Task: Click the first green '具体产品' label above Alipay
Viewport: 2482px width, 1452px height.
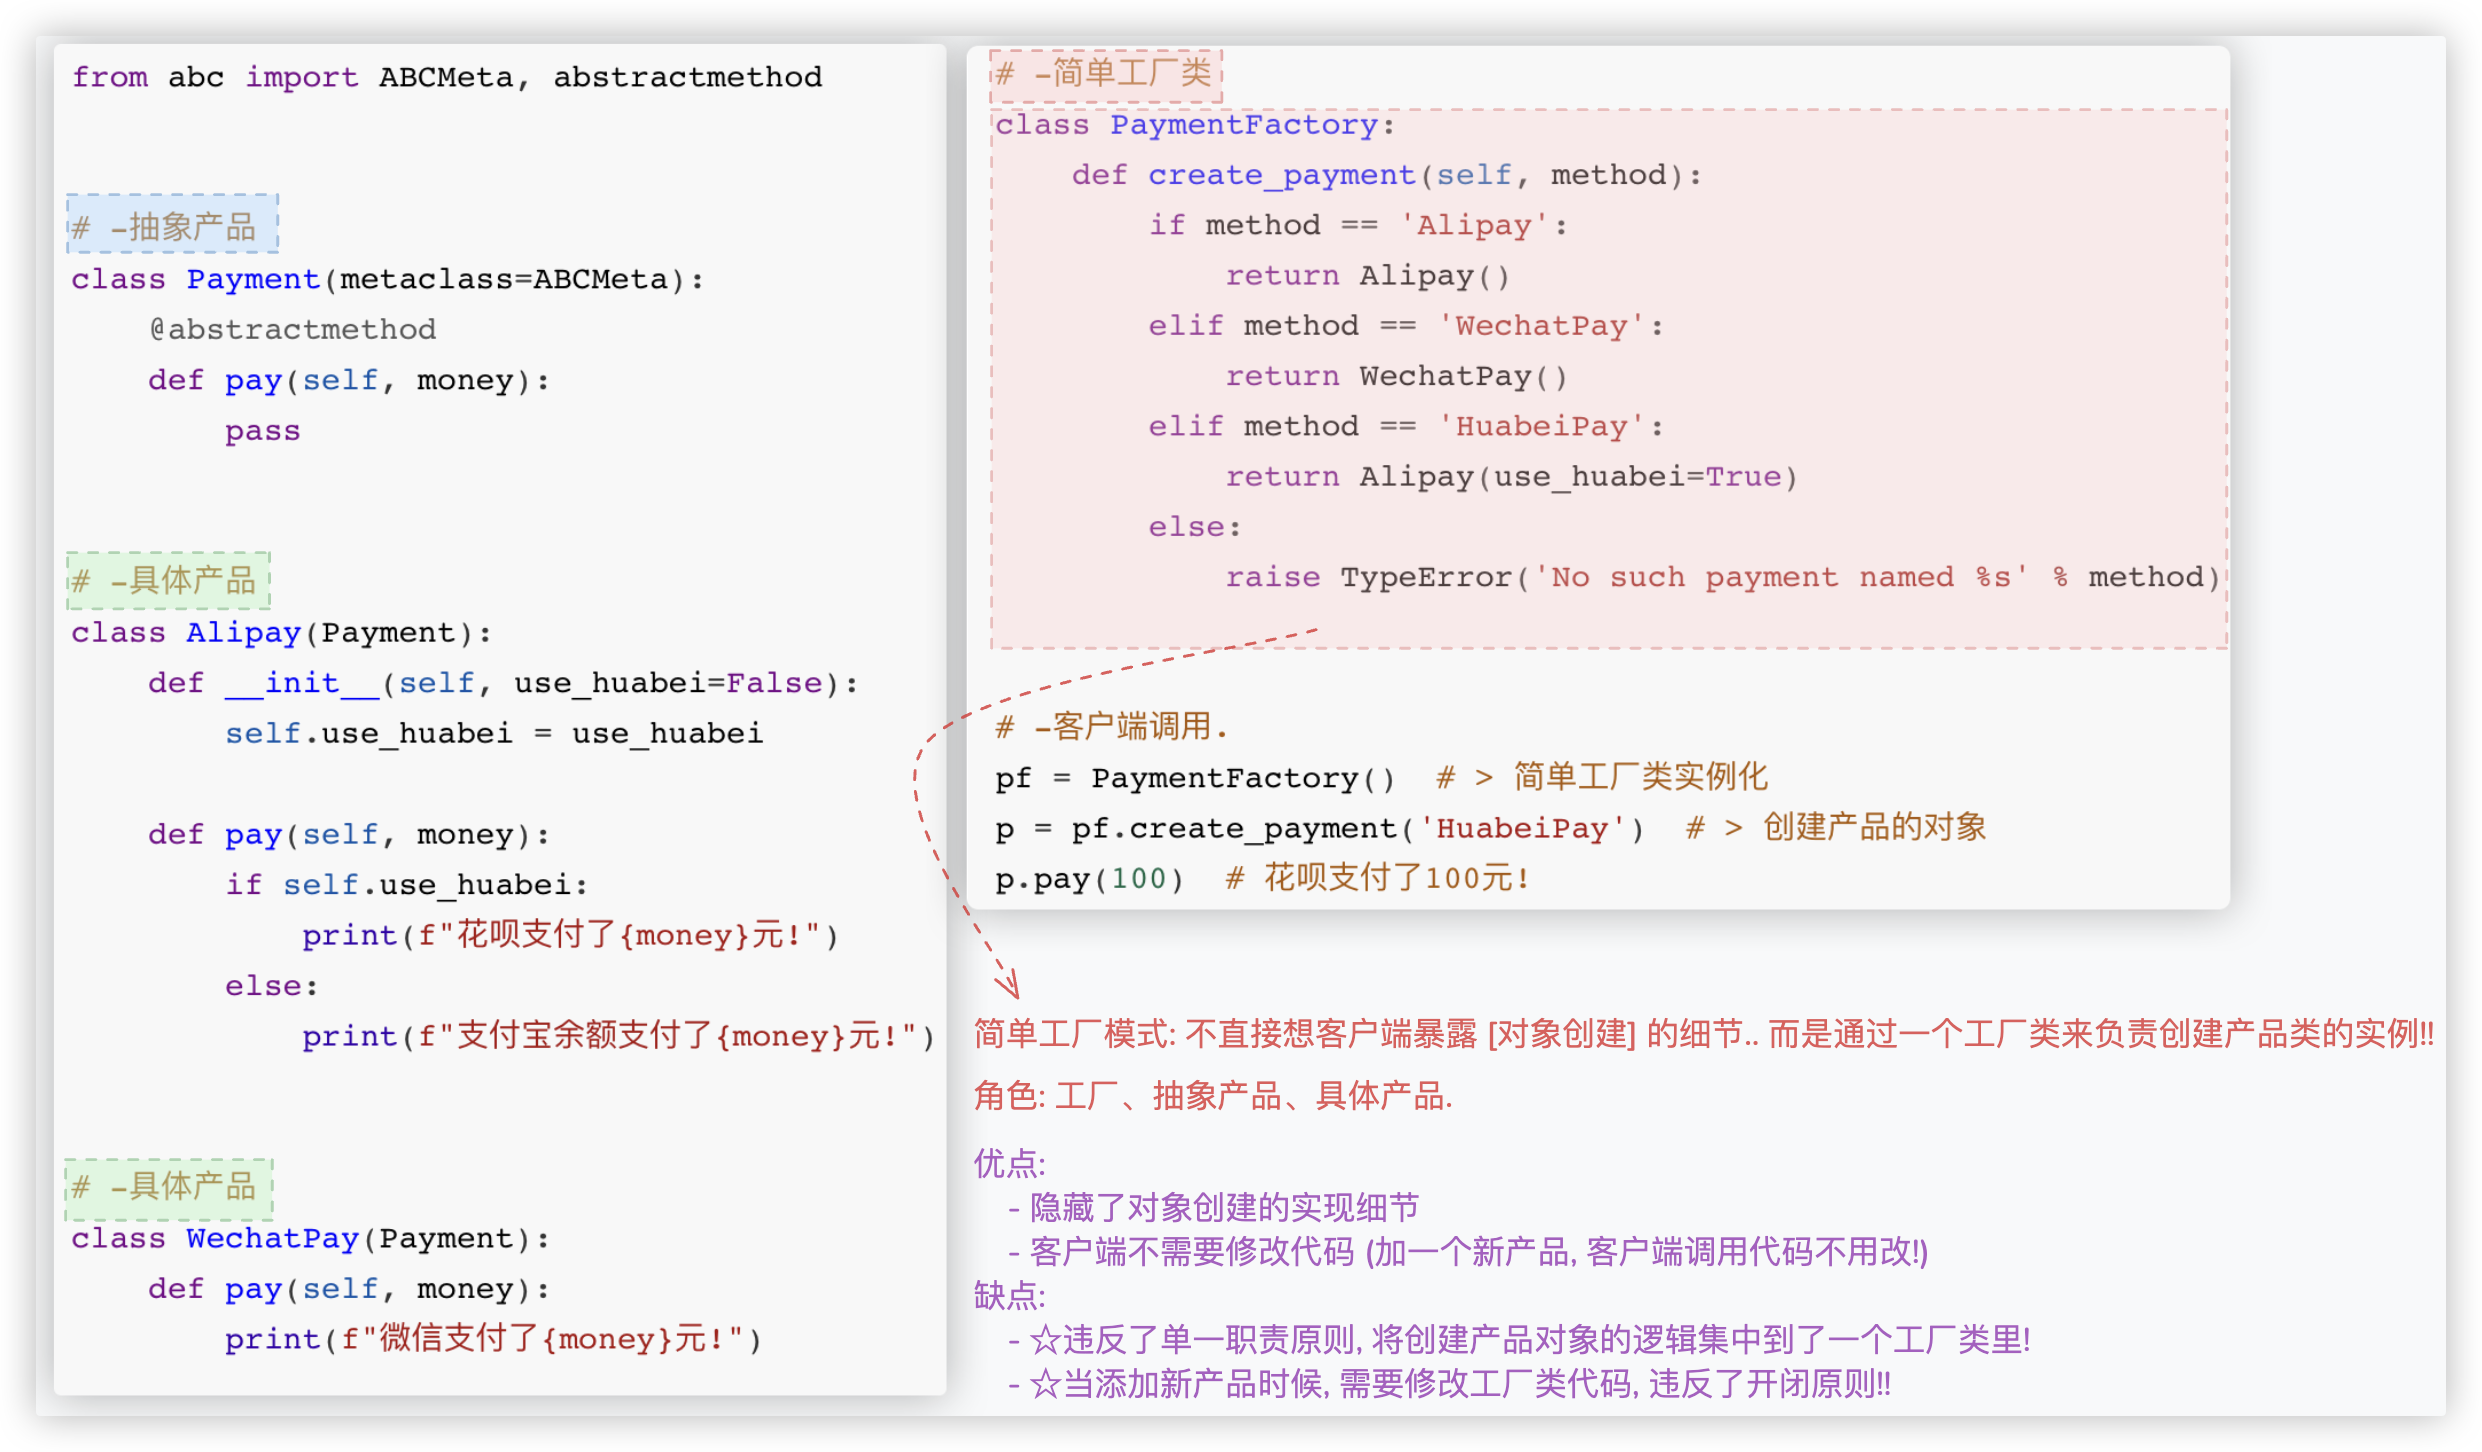Action: pos(168,580)
